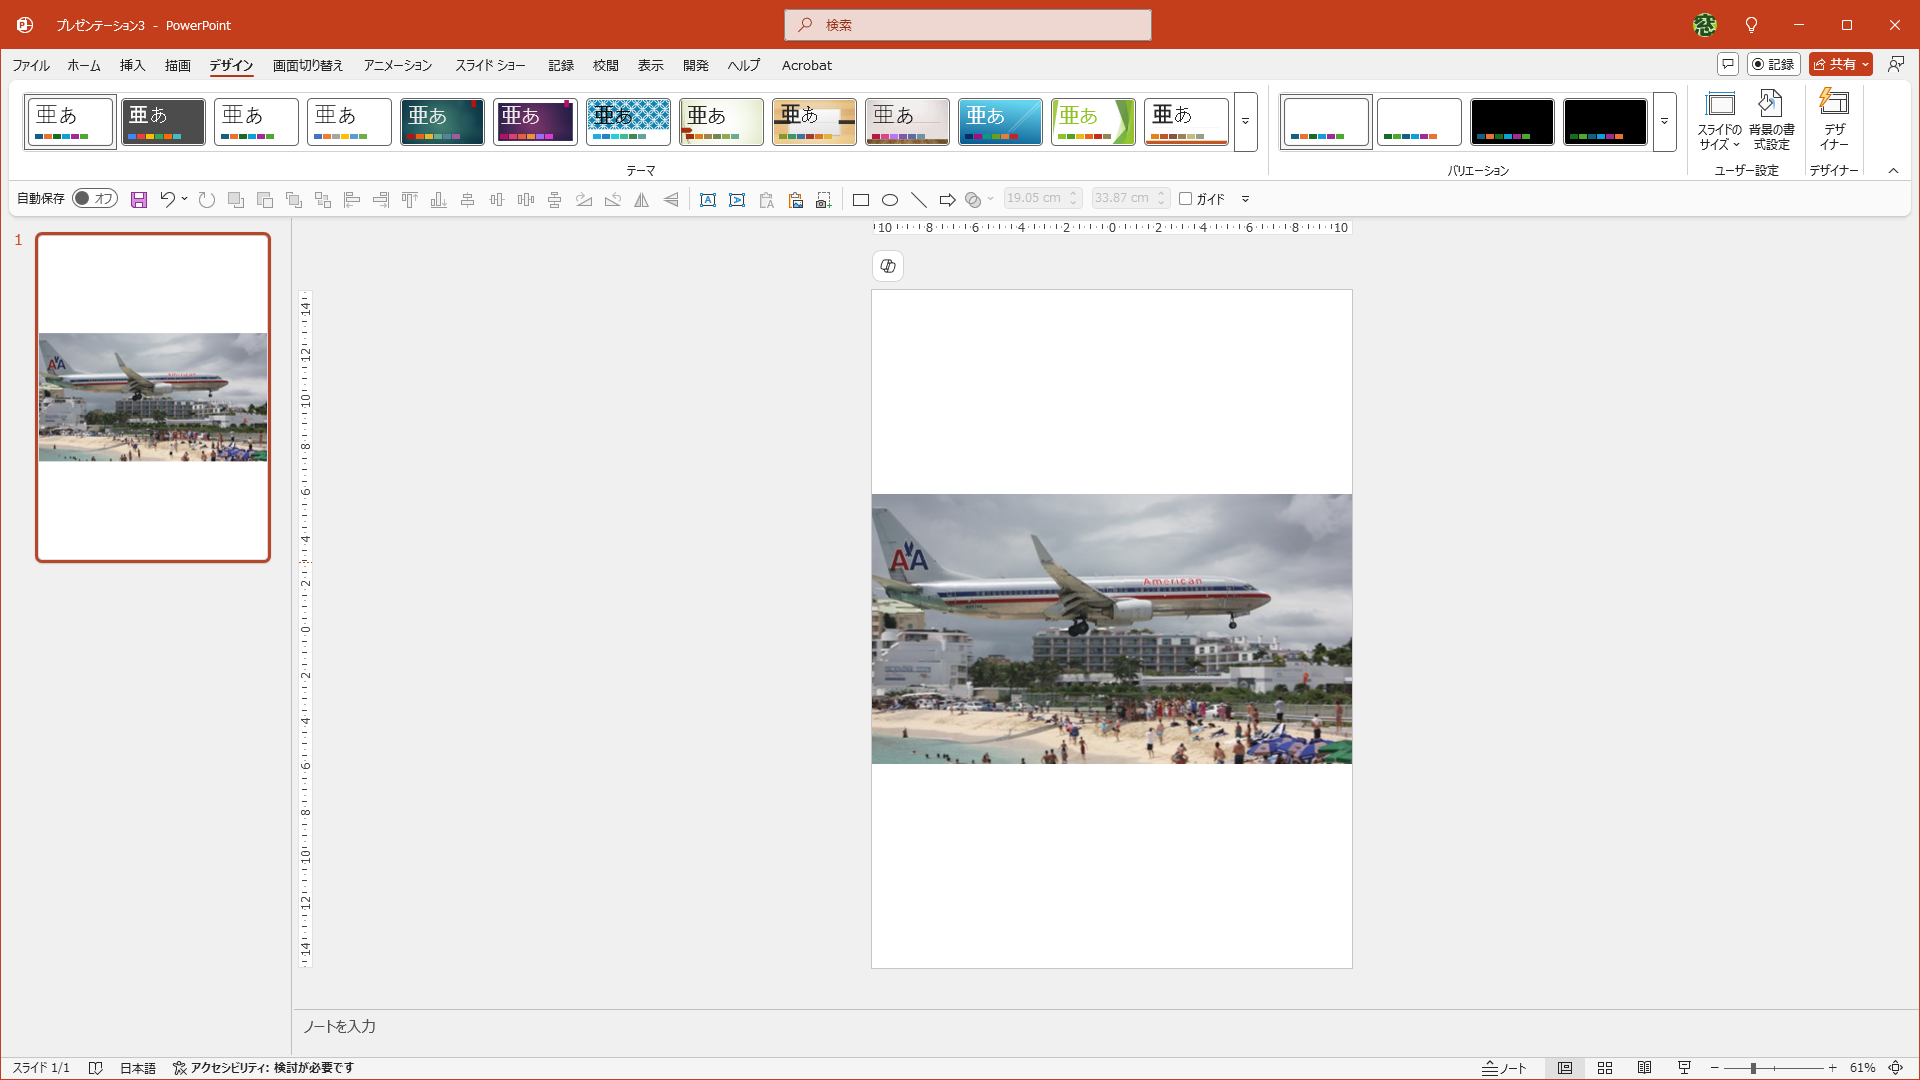Screen dimensions: 1920x1080
Task: Select the rectangle shape tool
Action: point(860,200)
